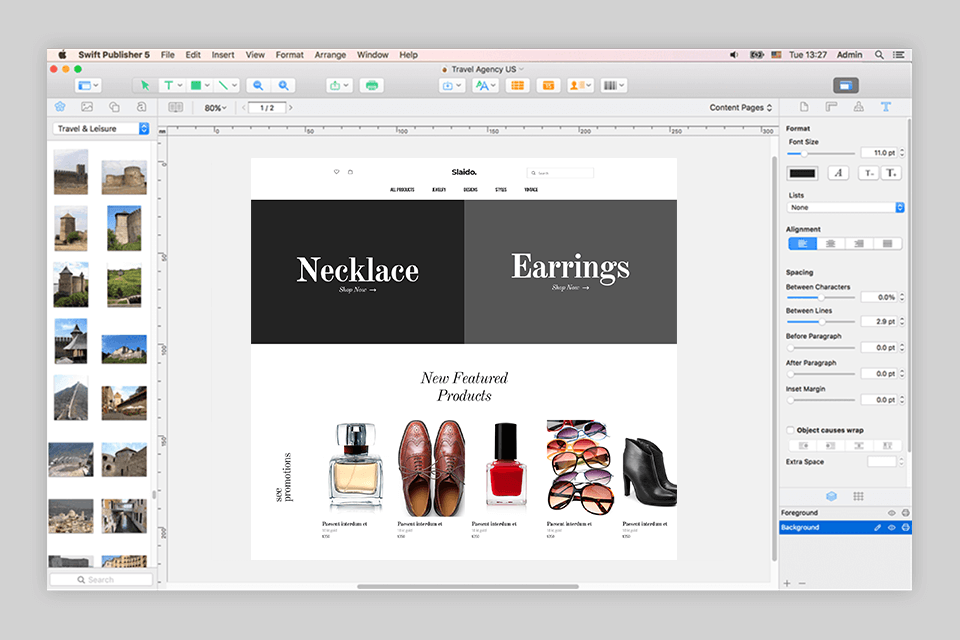Screen dimensions: 960x640
Task: Show the layers cube tab
Action: 831,496
